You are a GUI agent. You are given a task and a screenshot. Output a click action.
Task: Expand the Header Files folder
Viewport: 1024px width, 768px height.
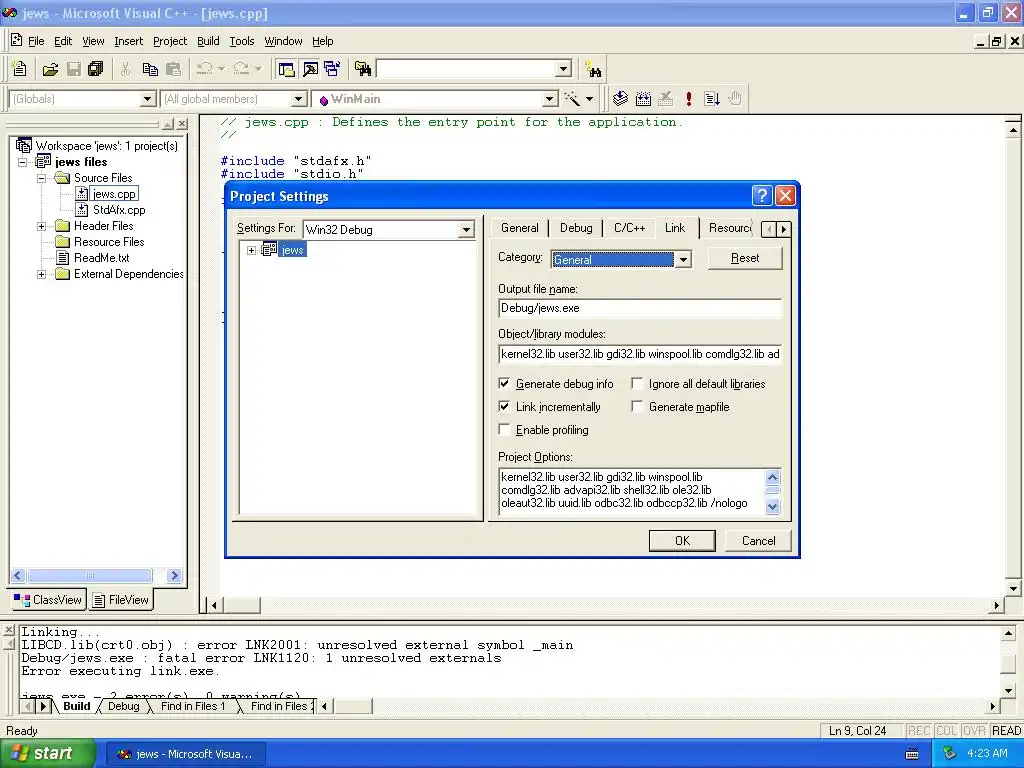[x=41, y=226]
